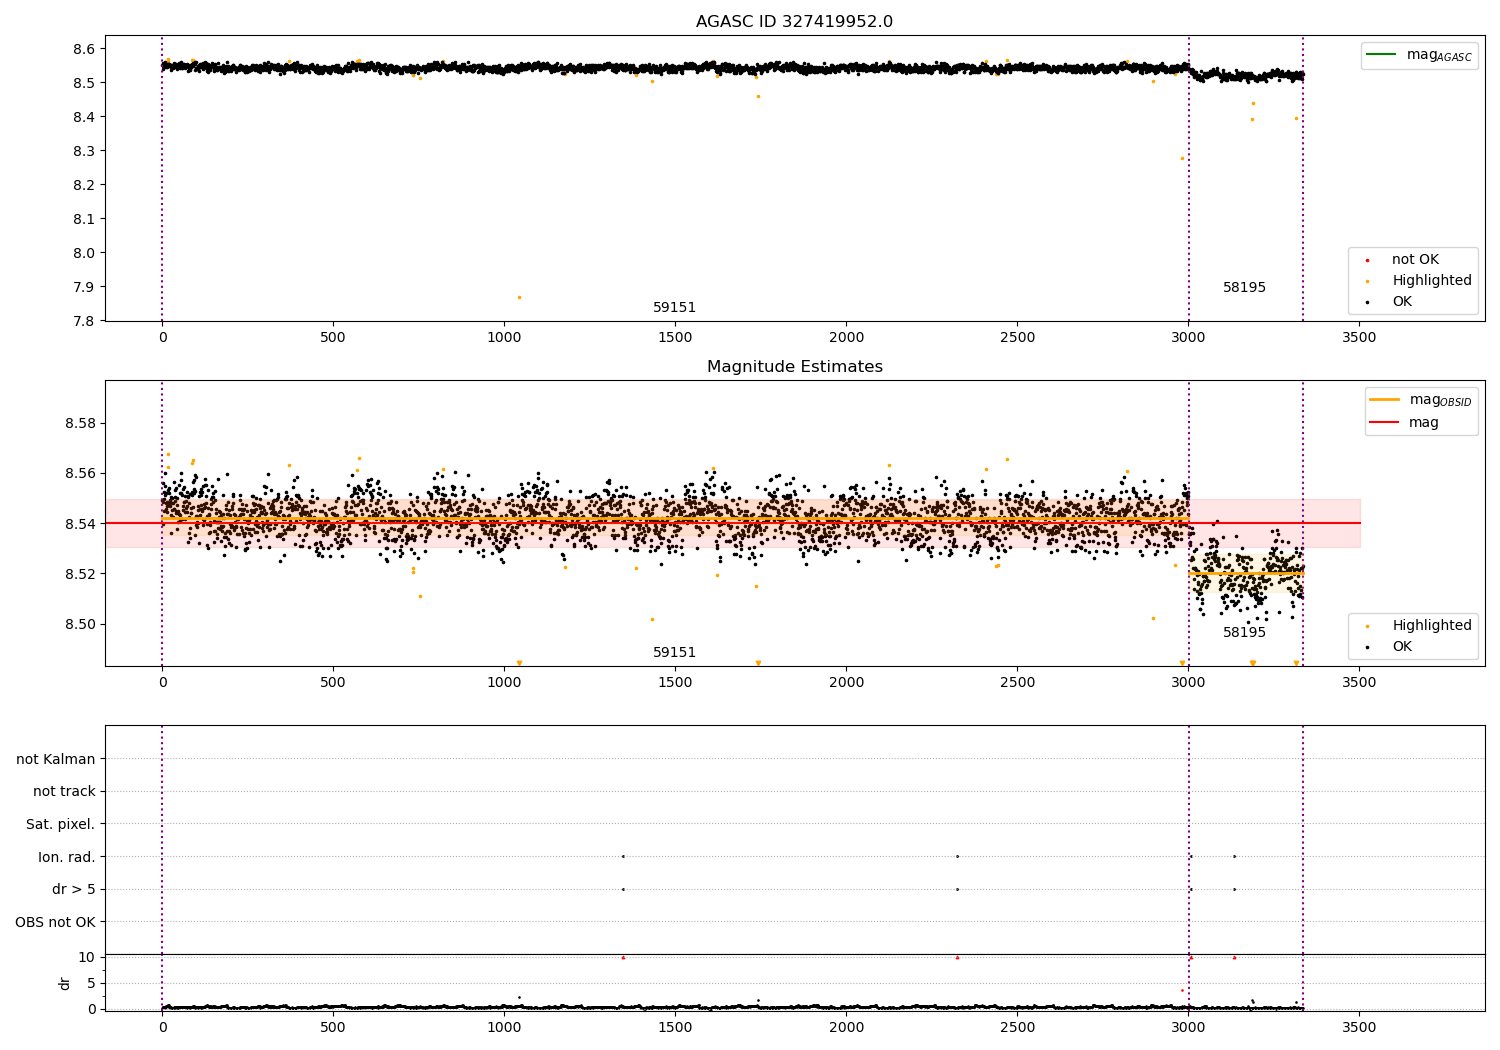
Task: Click the 'Sat. pixel.' axis label
Action: click(61, 825)
